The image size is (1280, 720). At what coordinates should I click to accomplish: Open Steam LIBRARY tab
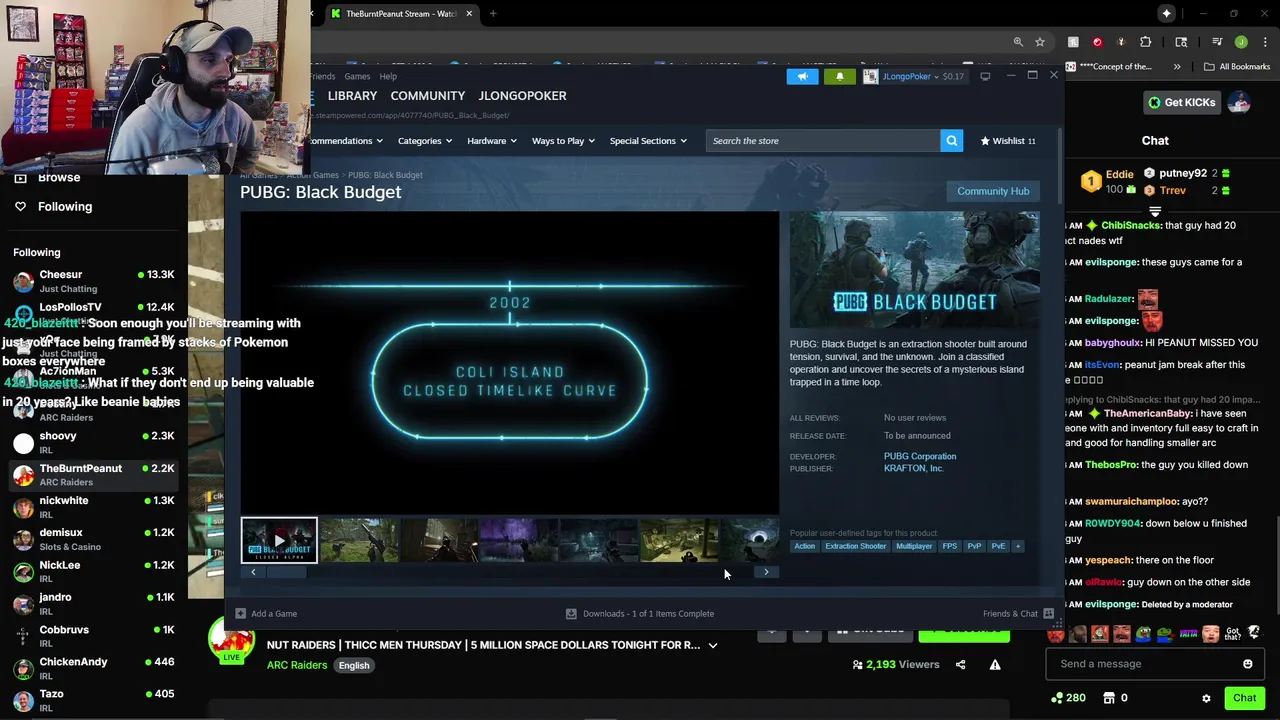pos(352,96)
